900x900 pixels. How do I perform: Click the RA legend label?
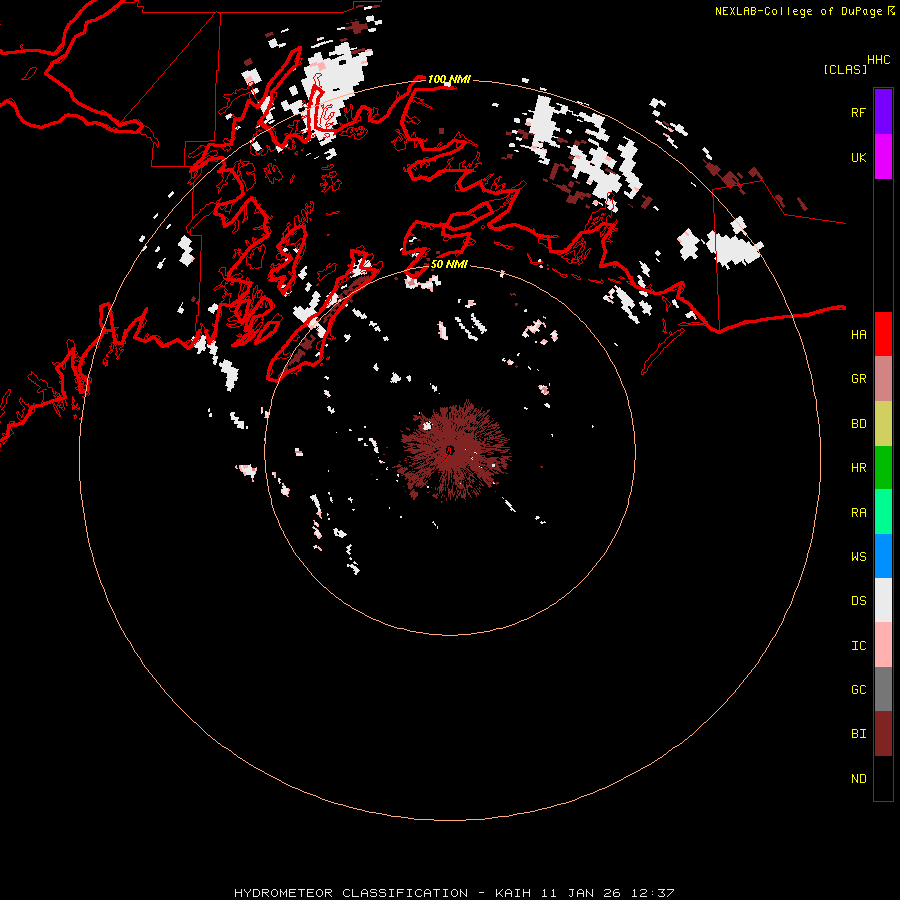pyautogui.click(x=858, y=512)
